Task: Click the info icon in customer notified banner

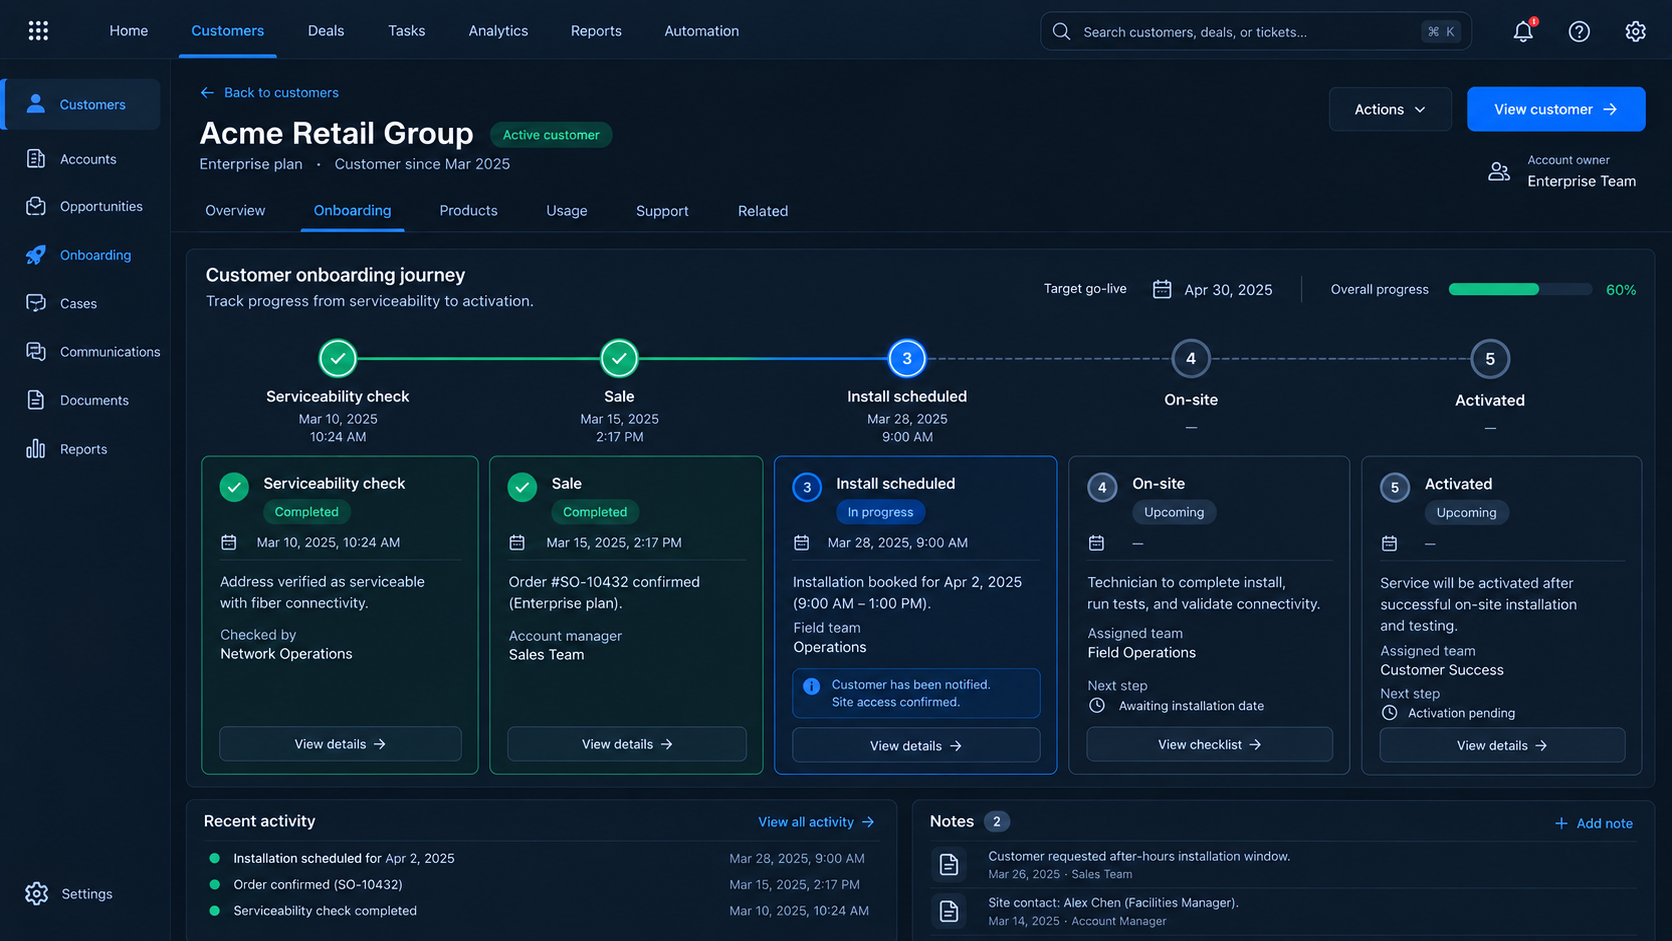Action: pyautogui.click(x=811, y=686)
